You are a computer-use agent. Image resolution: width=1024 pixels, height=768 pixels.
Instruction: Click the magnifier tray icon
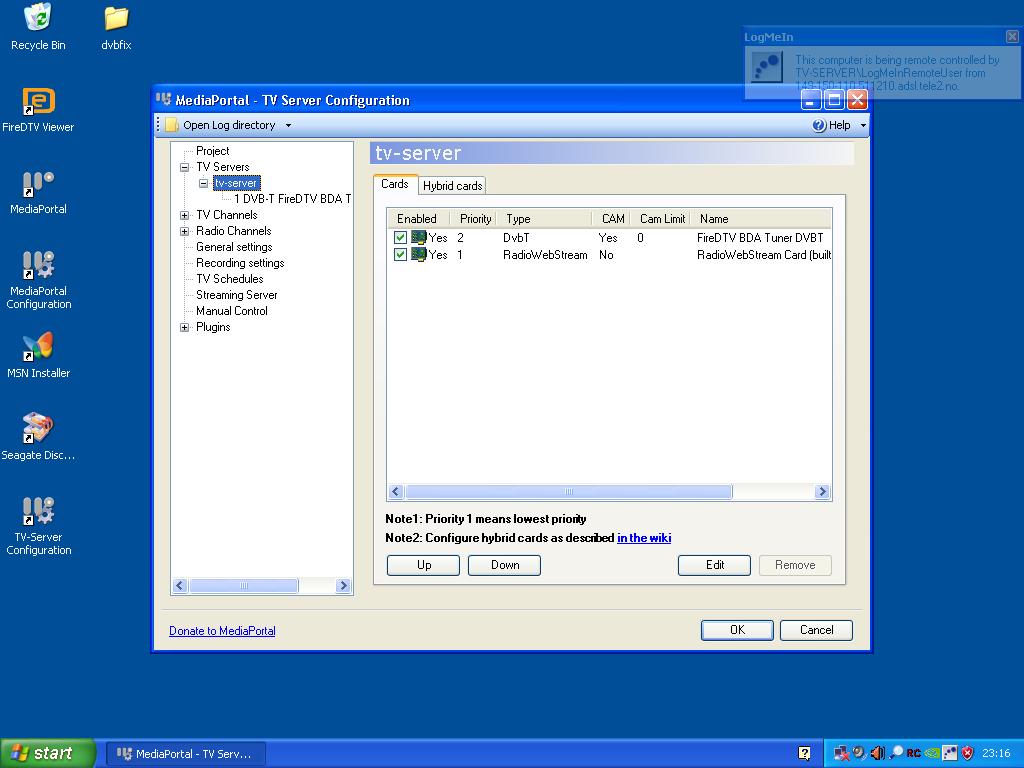(x=896, y=753)
